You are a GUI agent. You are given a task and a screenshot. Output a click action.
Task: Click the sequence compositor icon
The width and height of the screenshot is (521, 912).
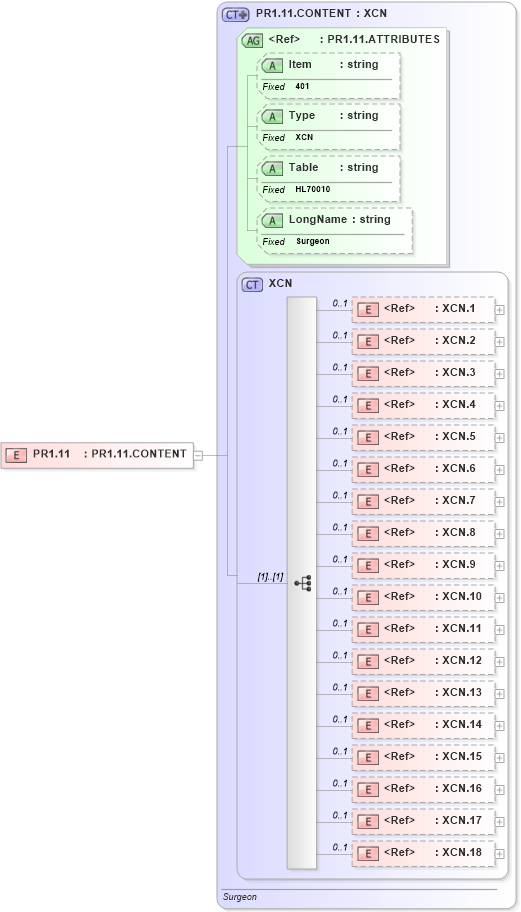(x=302, y=583)
